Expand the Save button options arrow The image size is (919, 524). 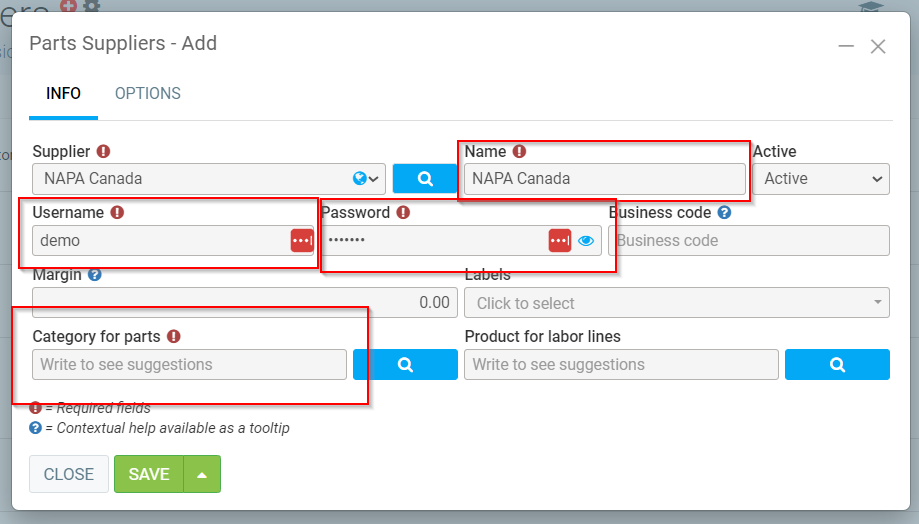point(202,474)
